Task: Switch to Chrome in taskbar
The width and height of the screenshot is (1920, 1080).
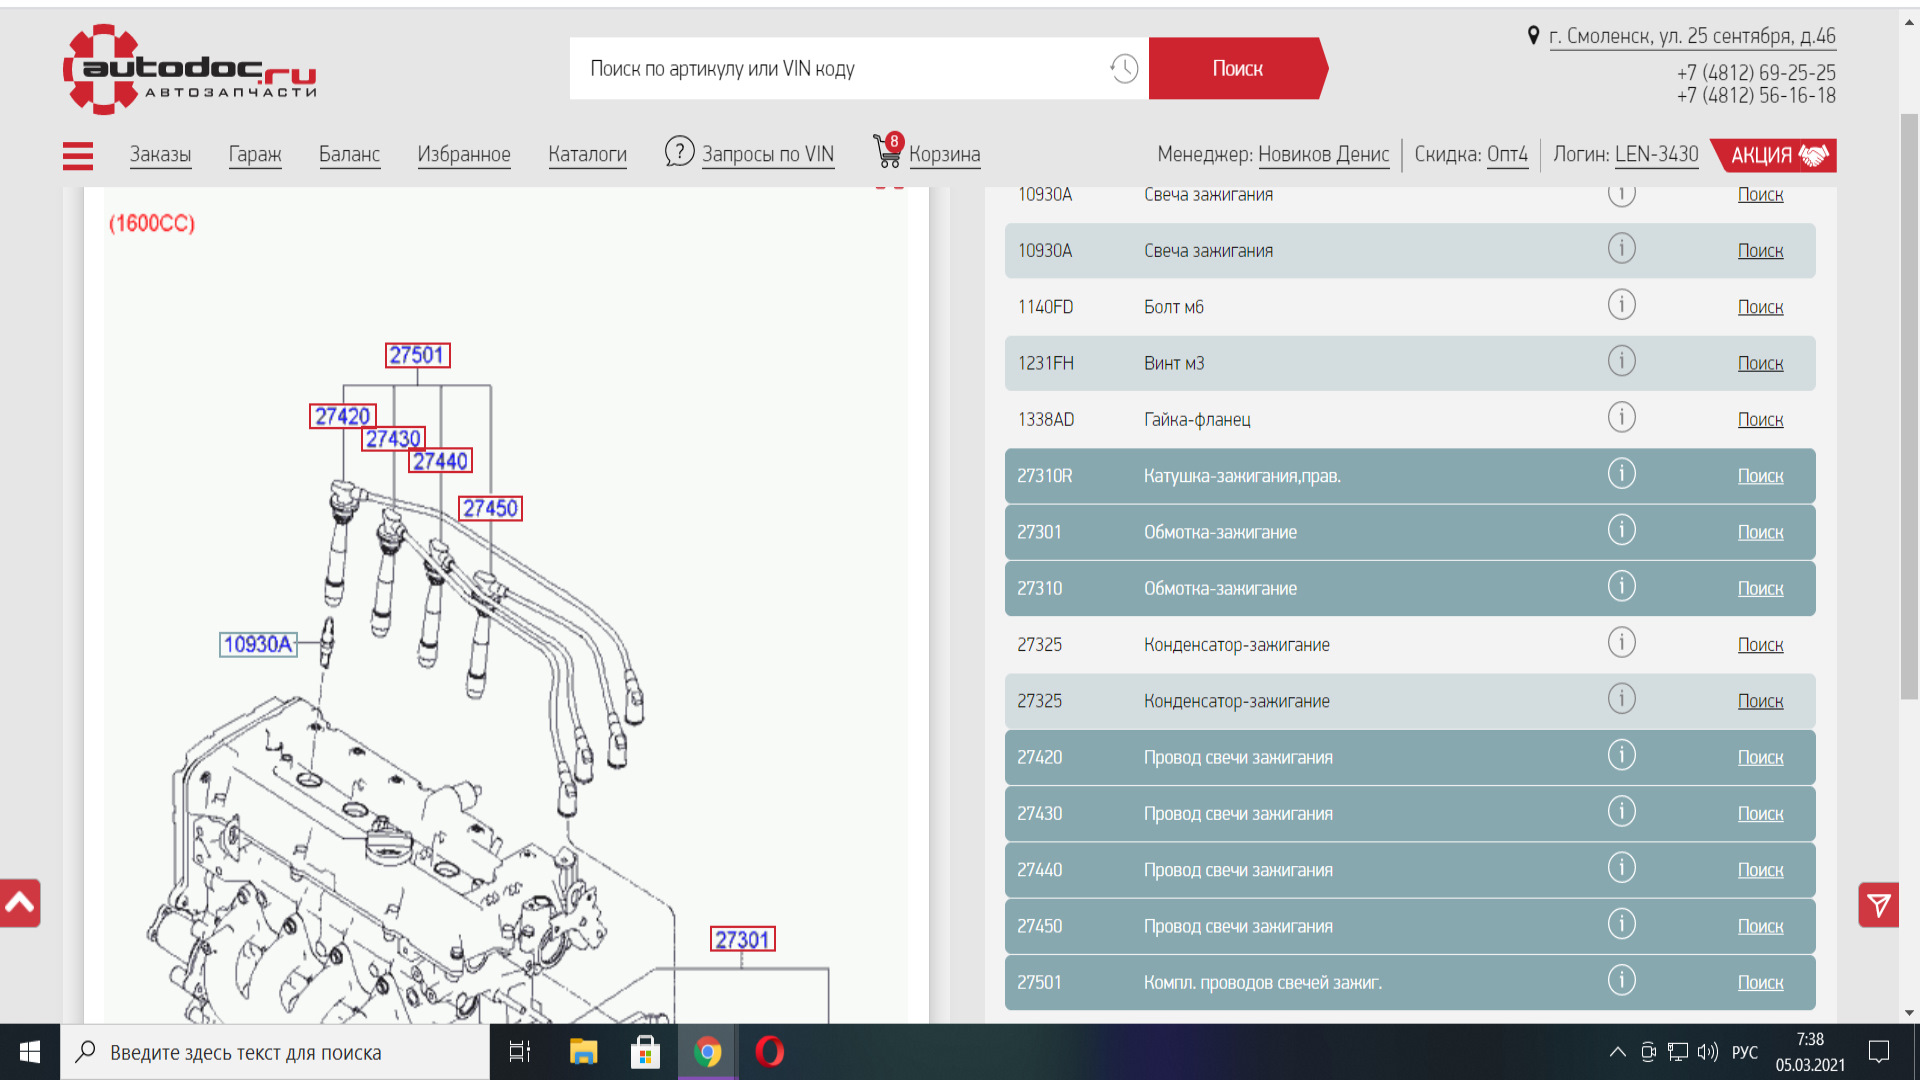Action: click(x=708, y=1052)
